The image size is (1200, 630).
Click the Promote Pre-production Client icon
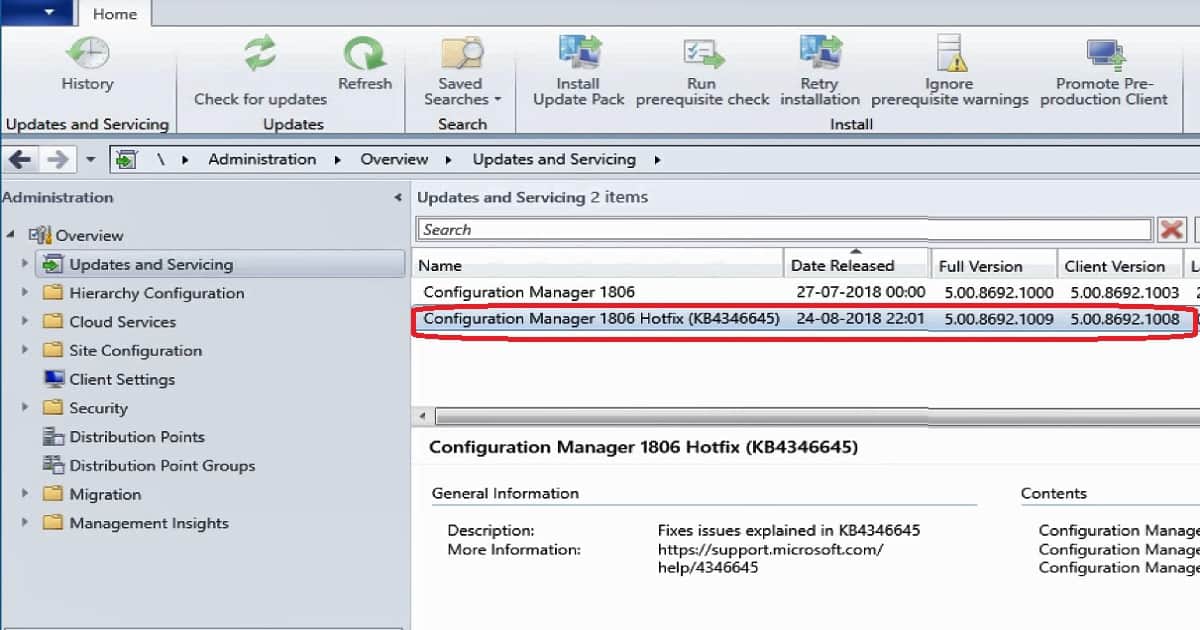click(x=1105, y=53)
